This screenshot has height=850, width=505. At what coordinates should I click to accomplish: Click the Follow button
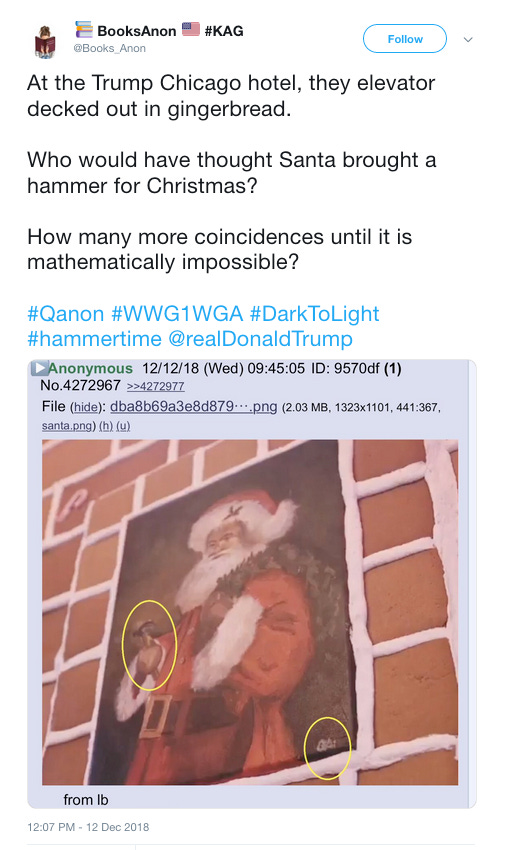405,39
